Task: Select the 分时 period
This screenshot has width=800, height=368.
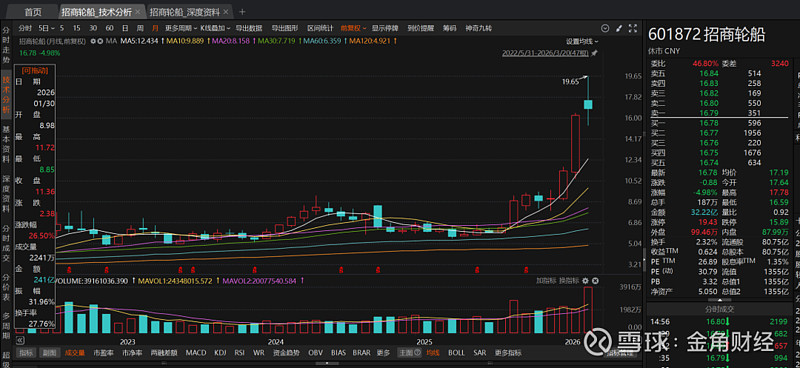Action: pos(25,28)
